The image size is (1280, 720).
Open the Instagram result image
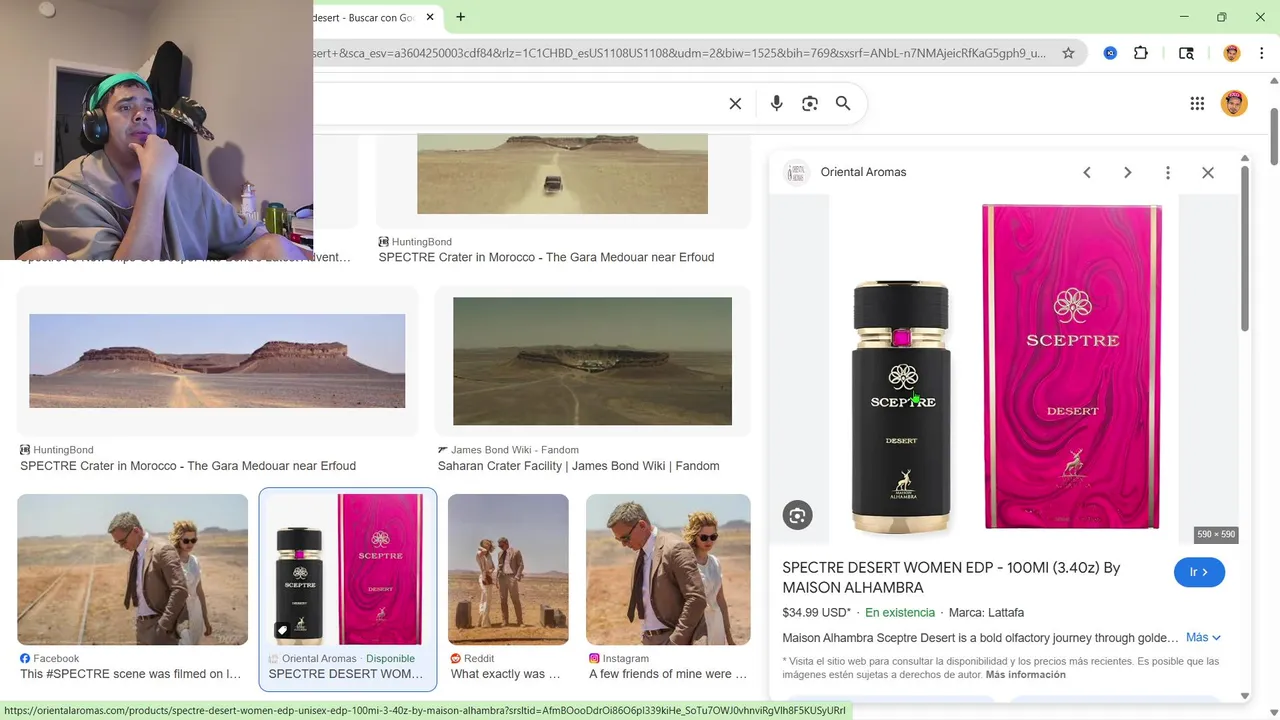click(668, 570)
